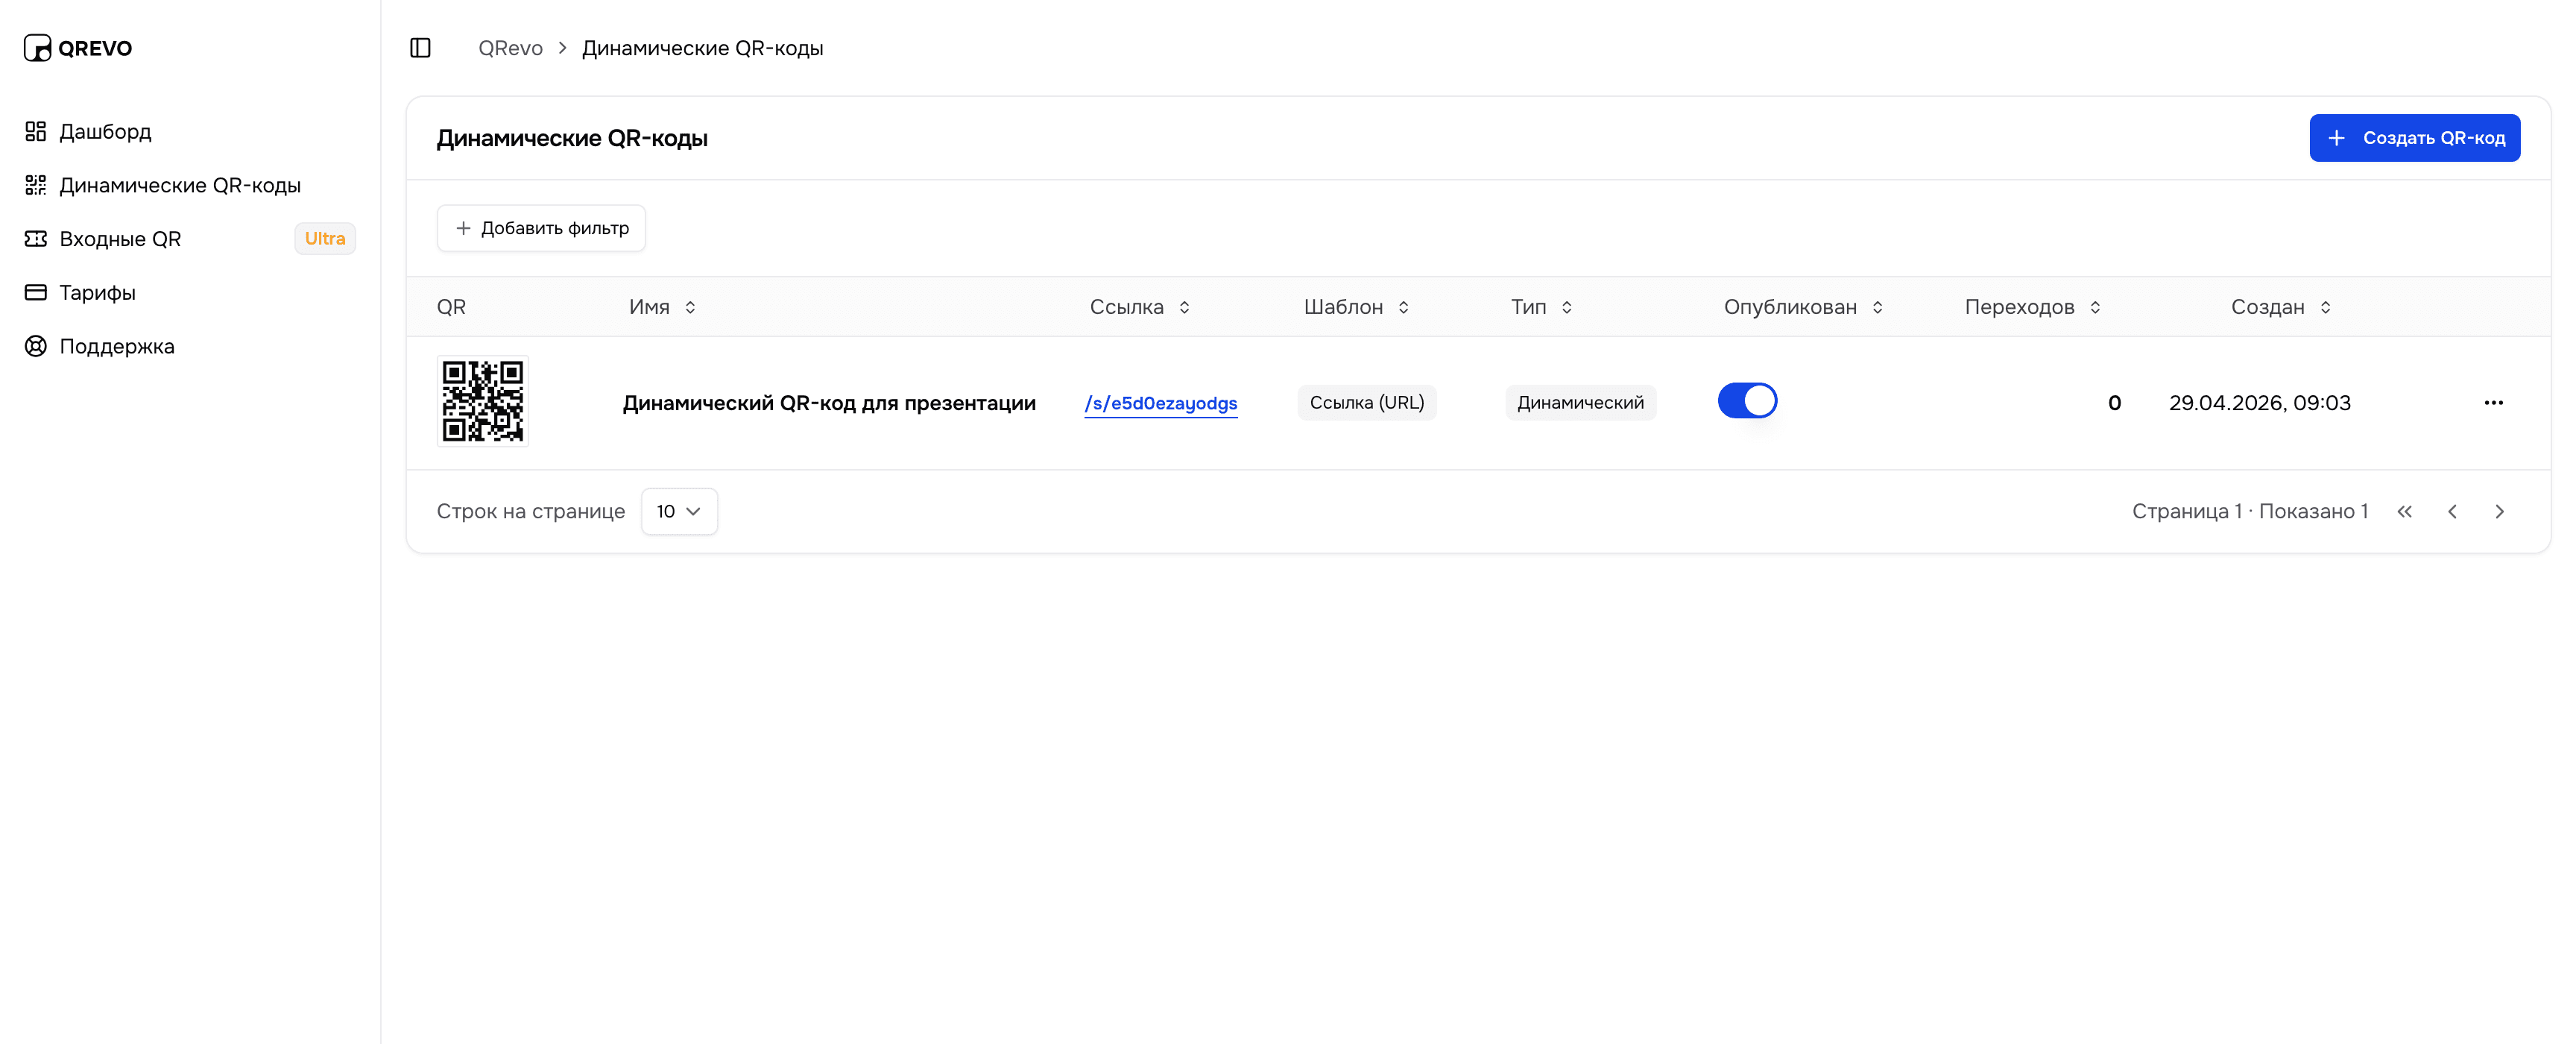The image size is (2576, 1044).
Task: Click the name Динамический QR-код для презентации
Action: click(x=829, y=403)
